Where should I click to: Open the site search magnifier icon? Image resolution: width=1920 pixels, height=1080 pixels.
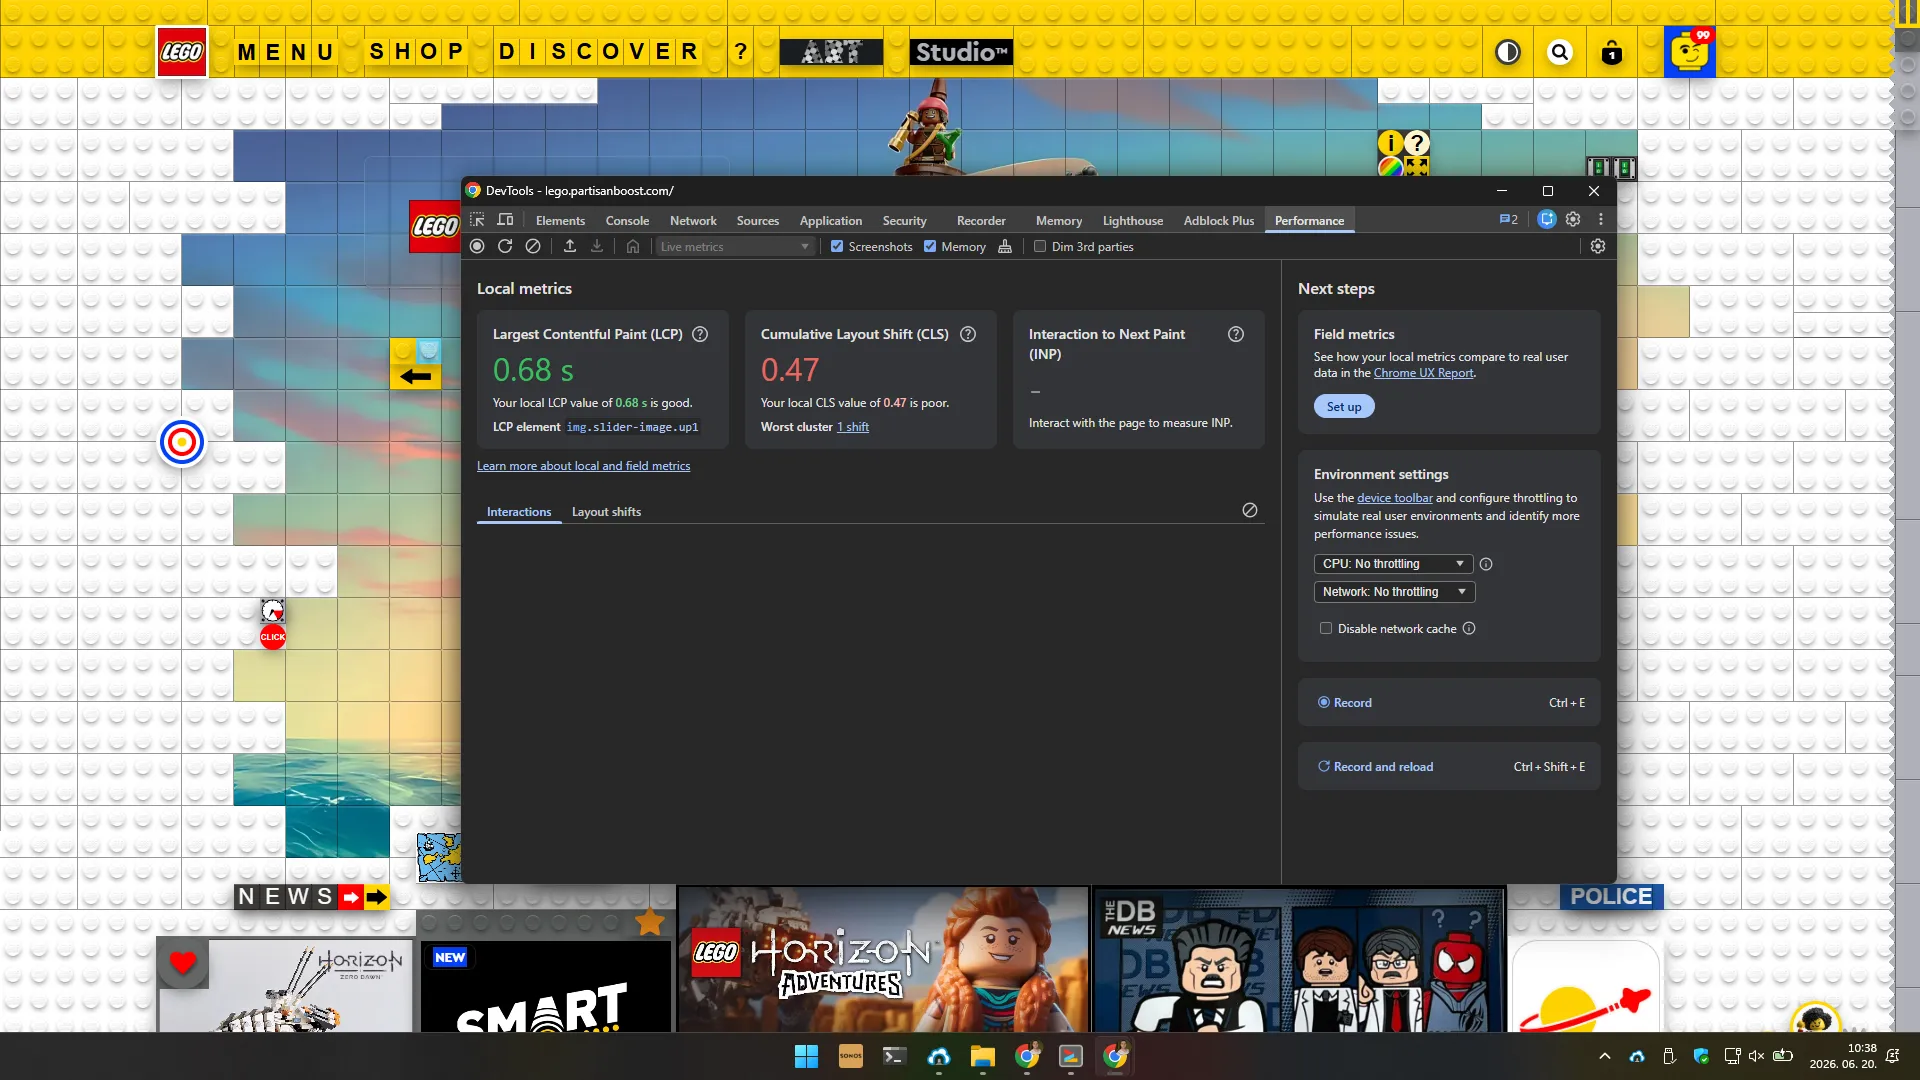tap(1560, 52)
